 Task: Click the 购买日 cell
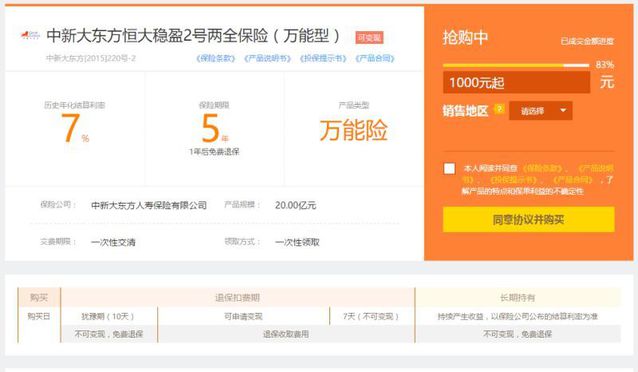39,316
